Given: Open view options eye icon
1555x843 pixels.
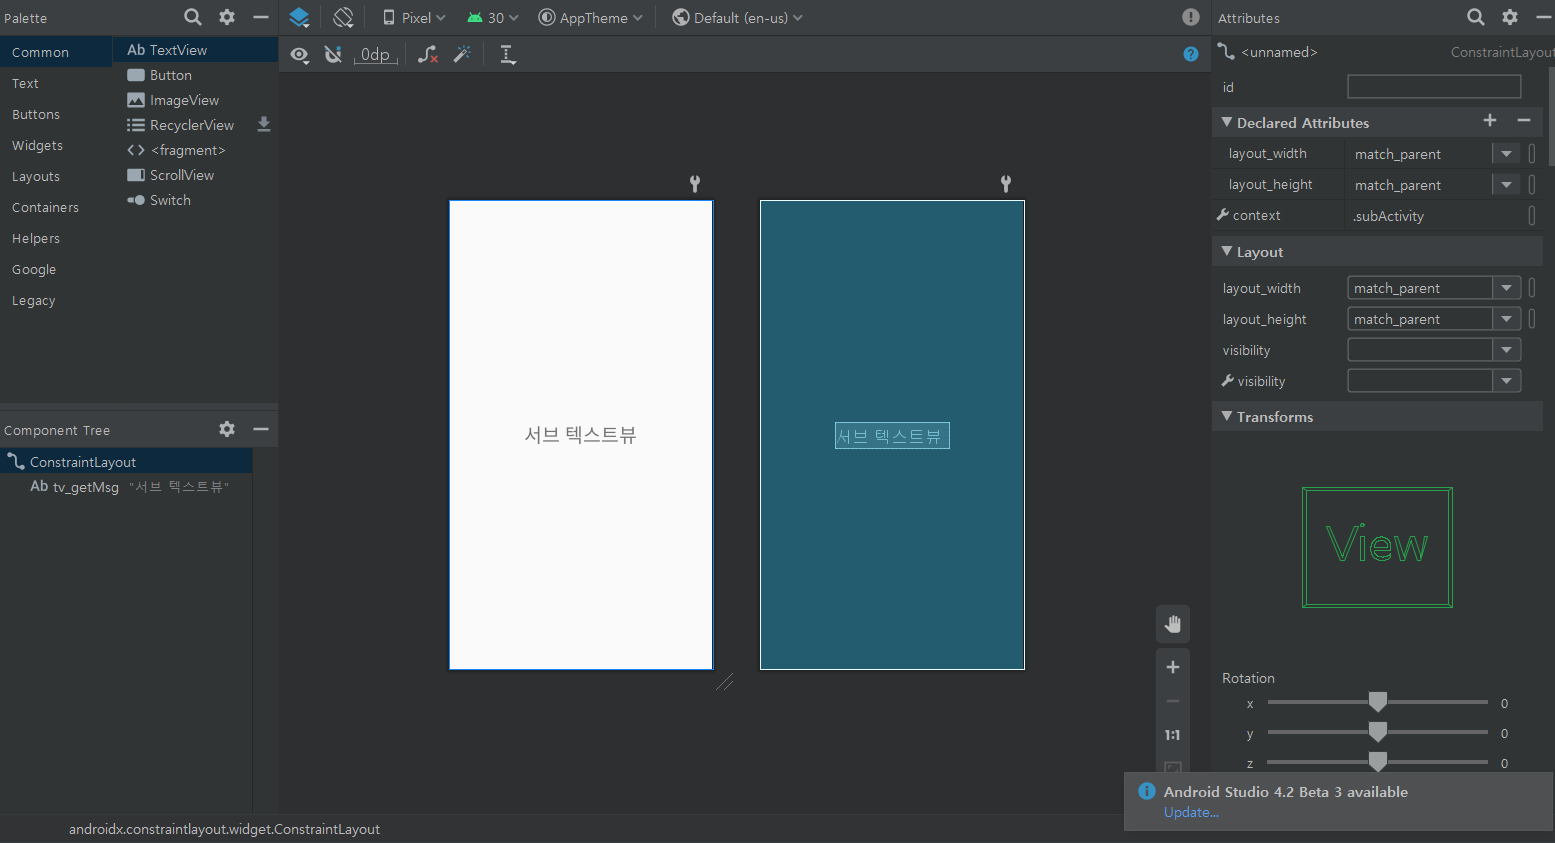Looking at the screenshot, I should click(x=299, y=55).
